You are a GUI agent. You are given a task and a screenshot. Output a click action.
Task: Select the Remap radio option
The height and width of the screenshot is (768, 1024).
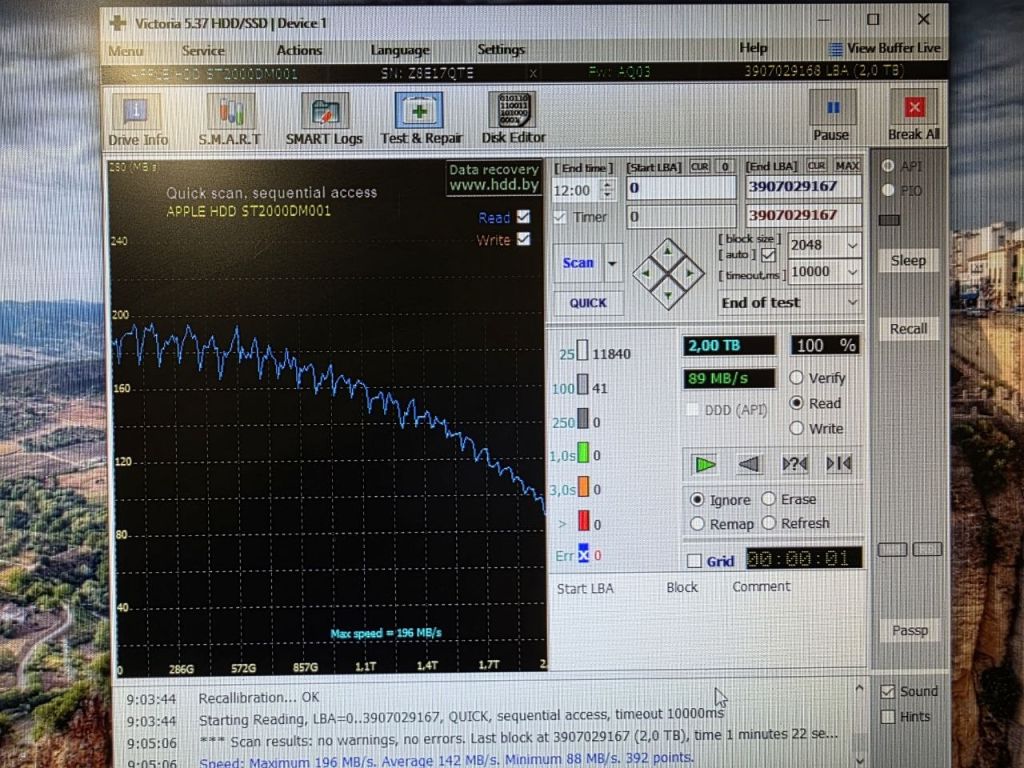point(697,524)
